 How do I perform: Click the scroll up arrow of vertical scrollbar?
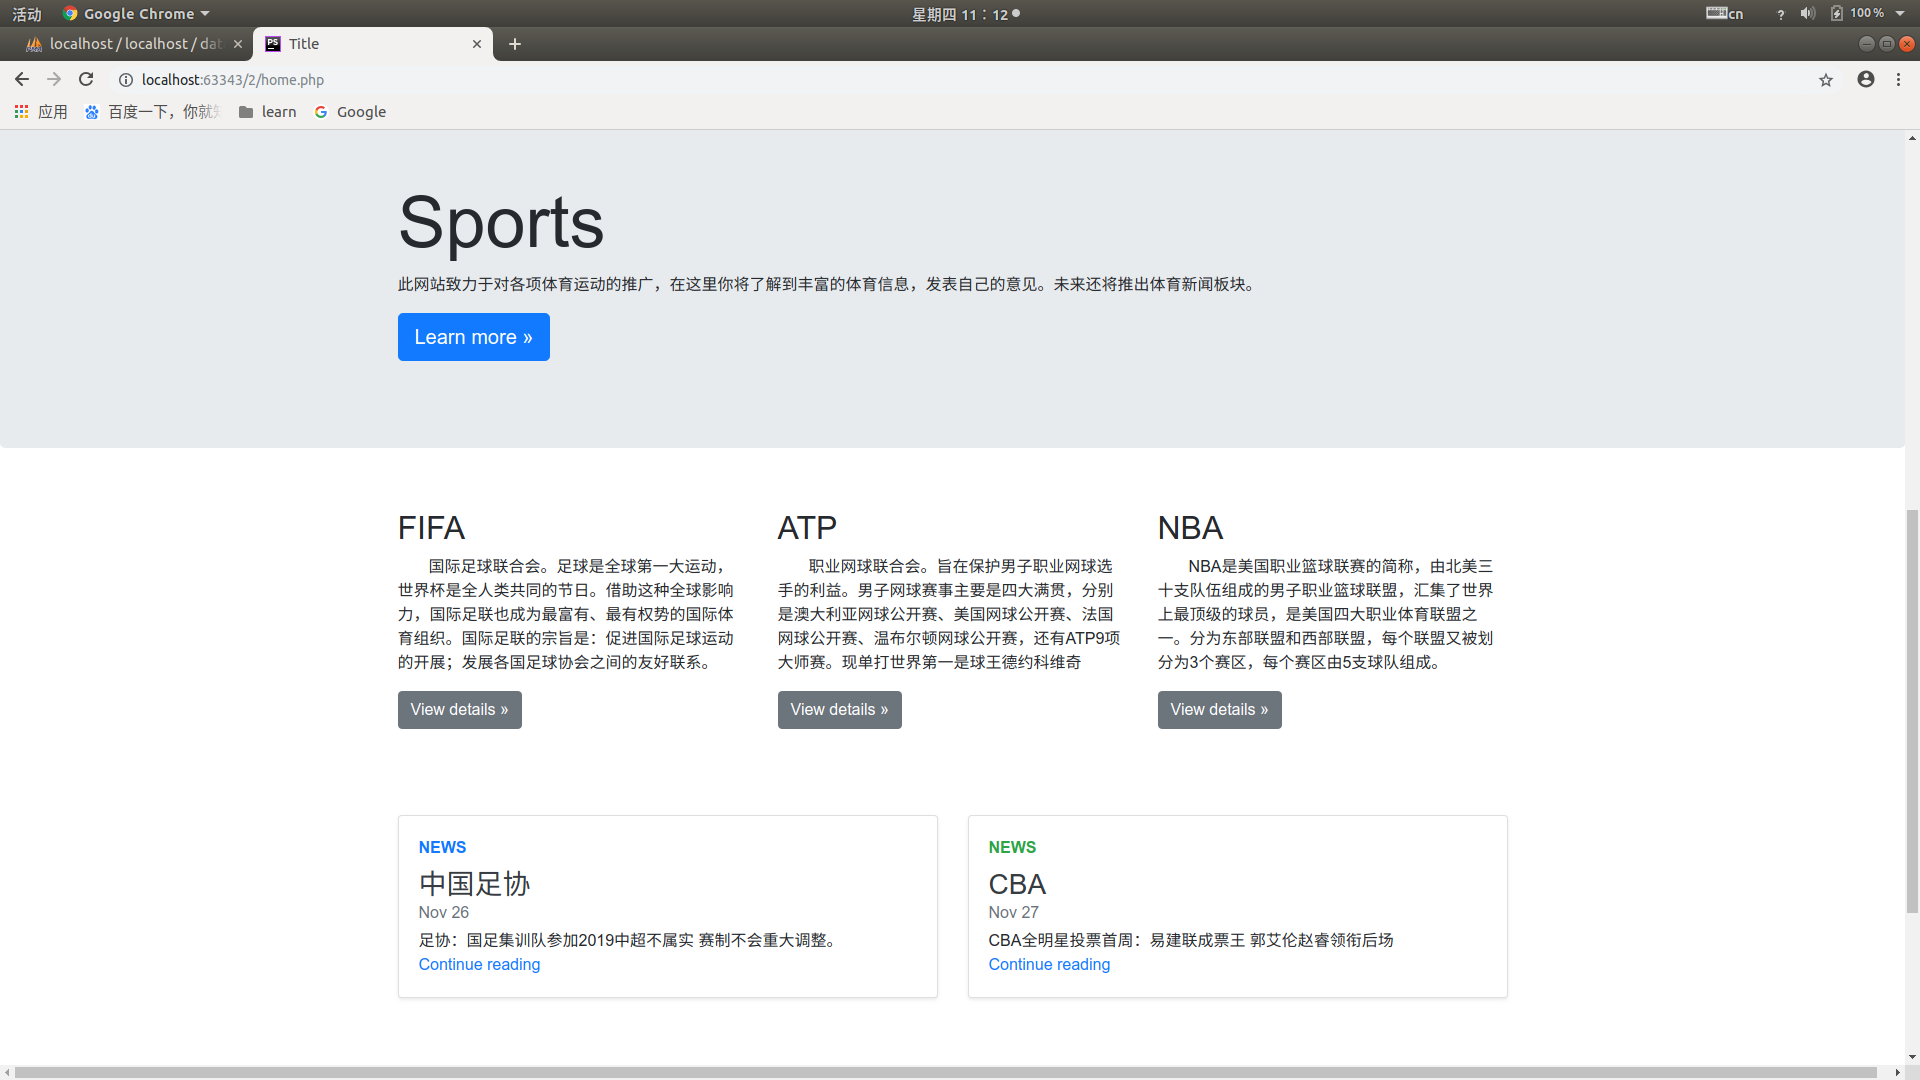(x=1912, y=138)
